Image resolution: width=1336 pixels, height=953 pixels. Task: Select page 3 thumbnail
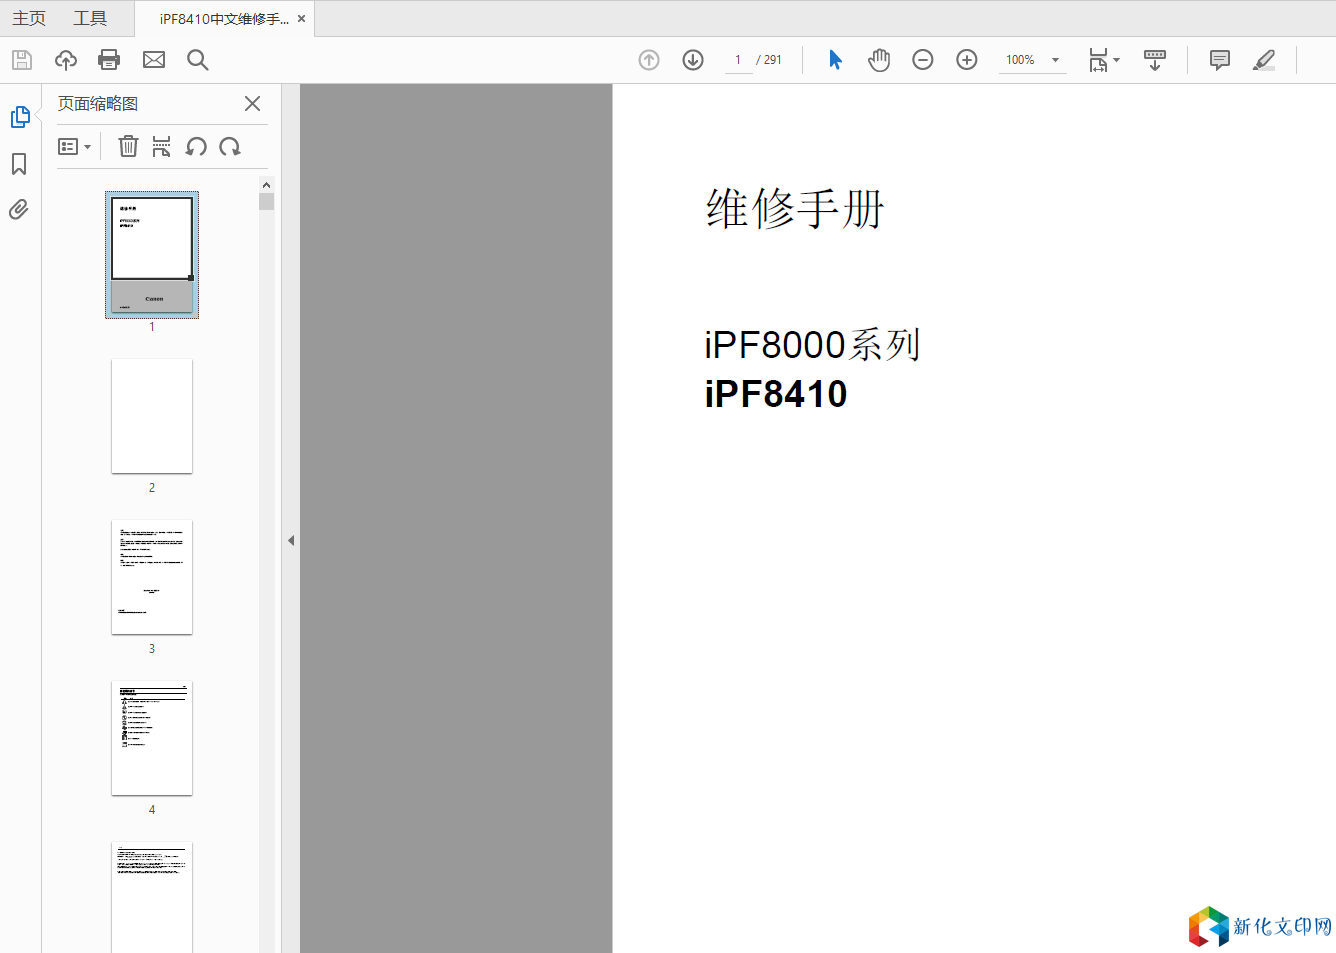pyautogui.click(x=152, y=577)
